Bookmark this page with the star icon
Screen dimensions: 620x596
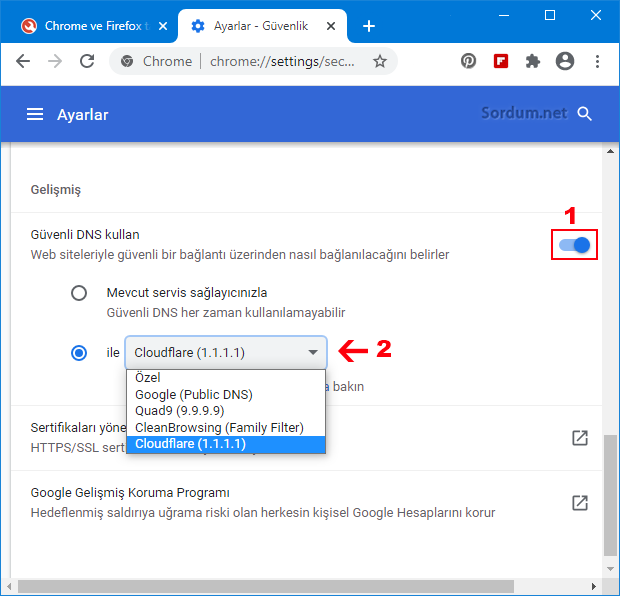380,61
